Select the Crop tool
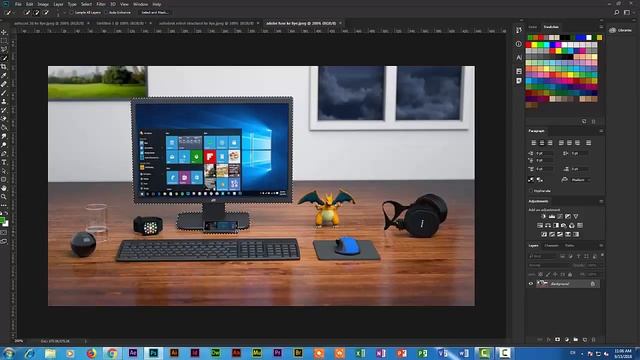The image size is (640, 360). pos(4,67)
